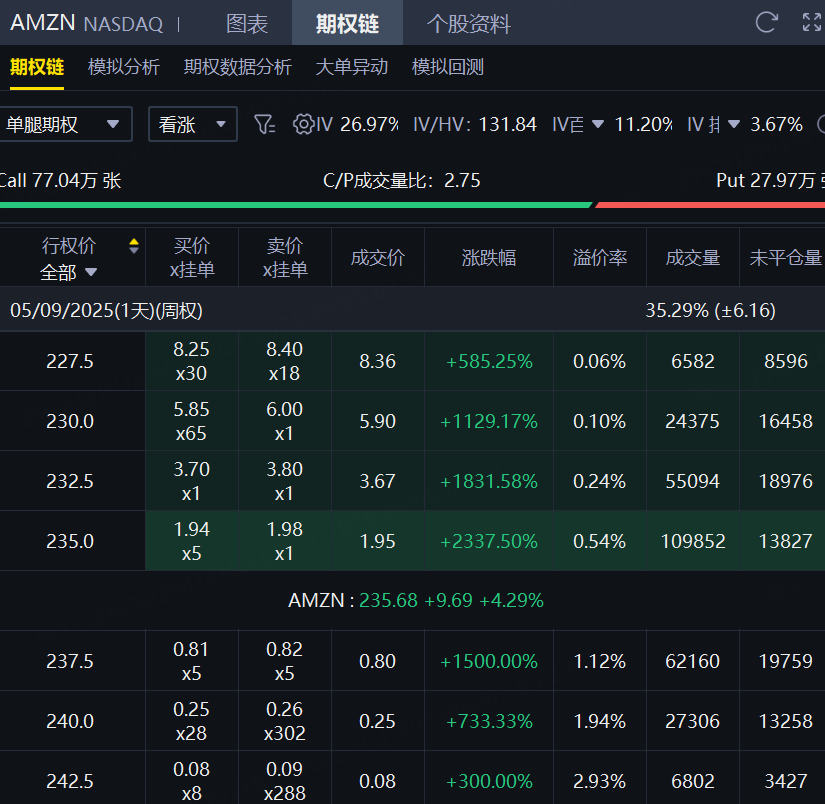This screenshot has width=825, height=804.
Task: Collapse the 05/09/2025 weekly expiration row
Action: [106, 311]
